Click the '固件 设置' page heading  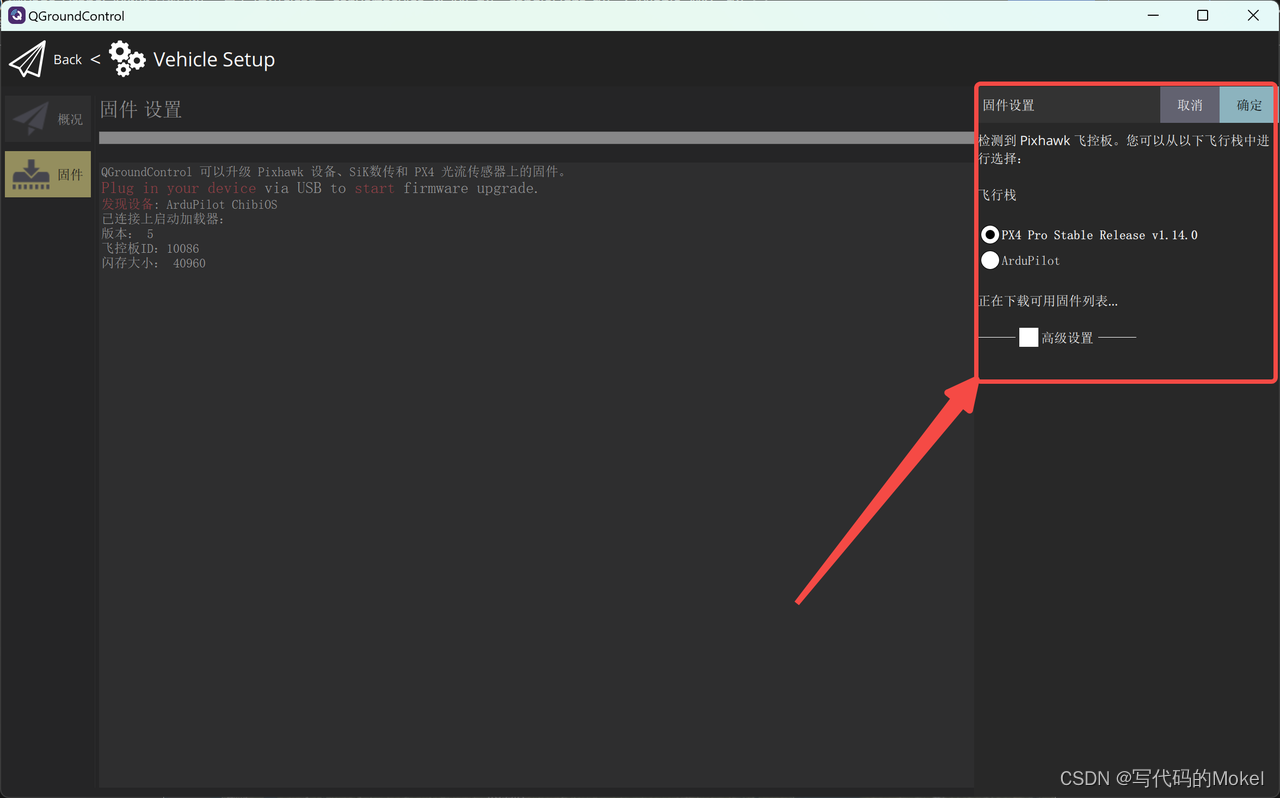point(141,110)
